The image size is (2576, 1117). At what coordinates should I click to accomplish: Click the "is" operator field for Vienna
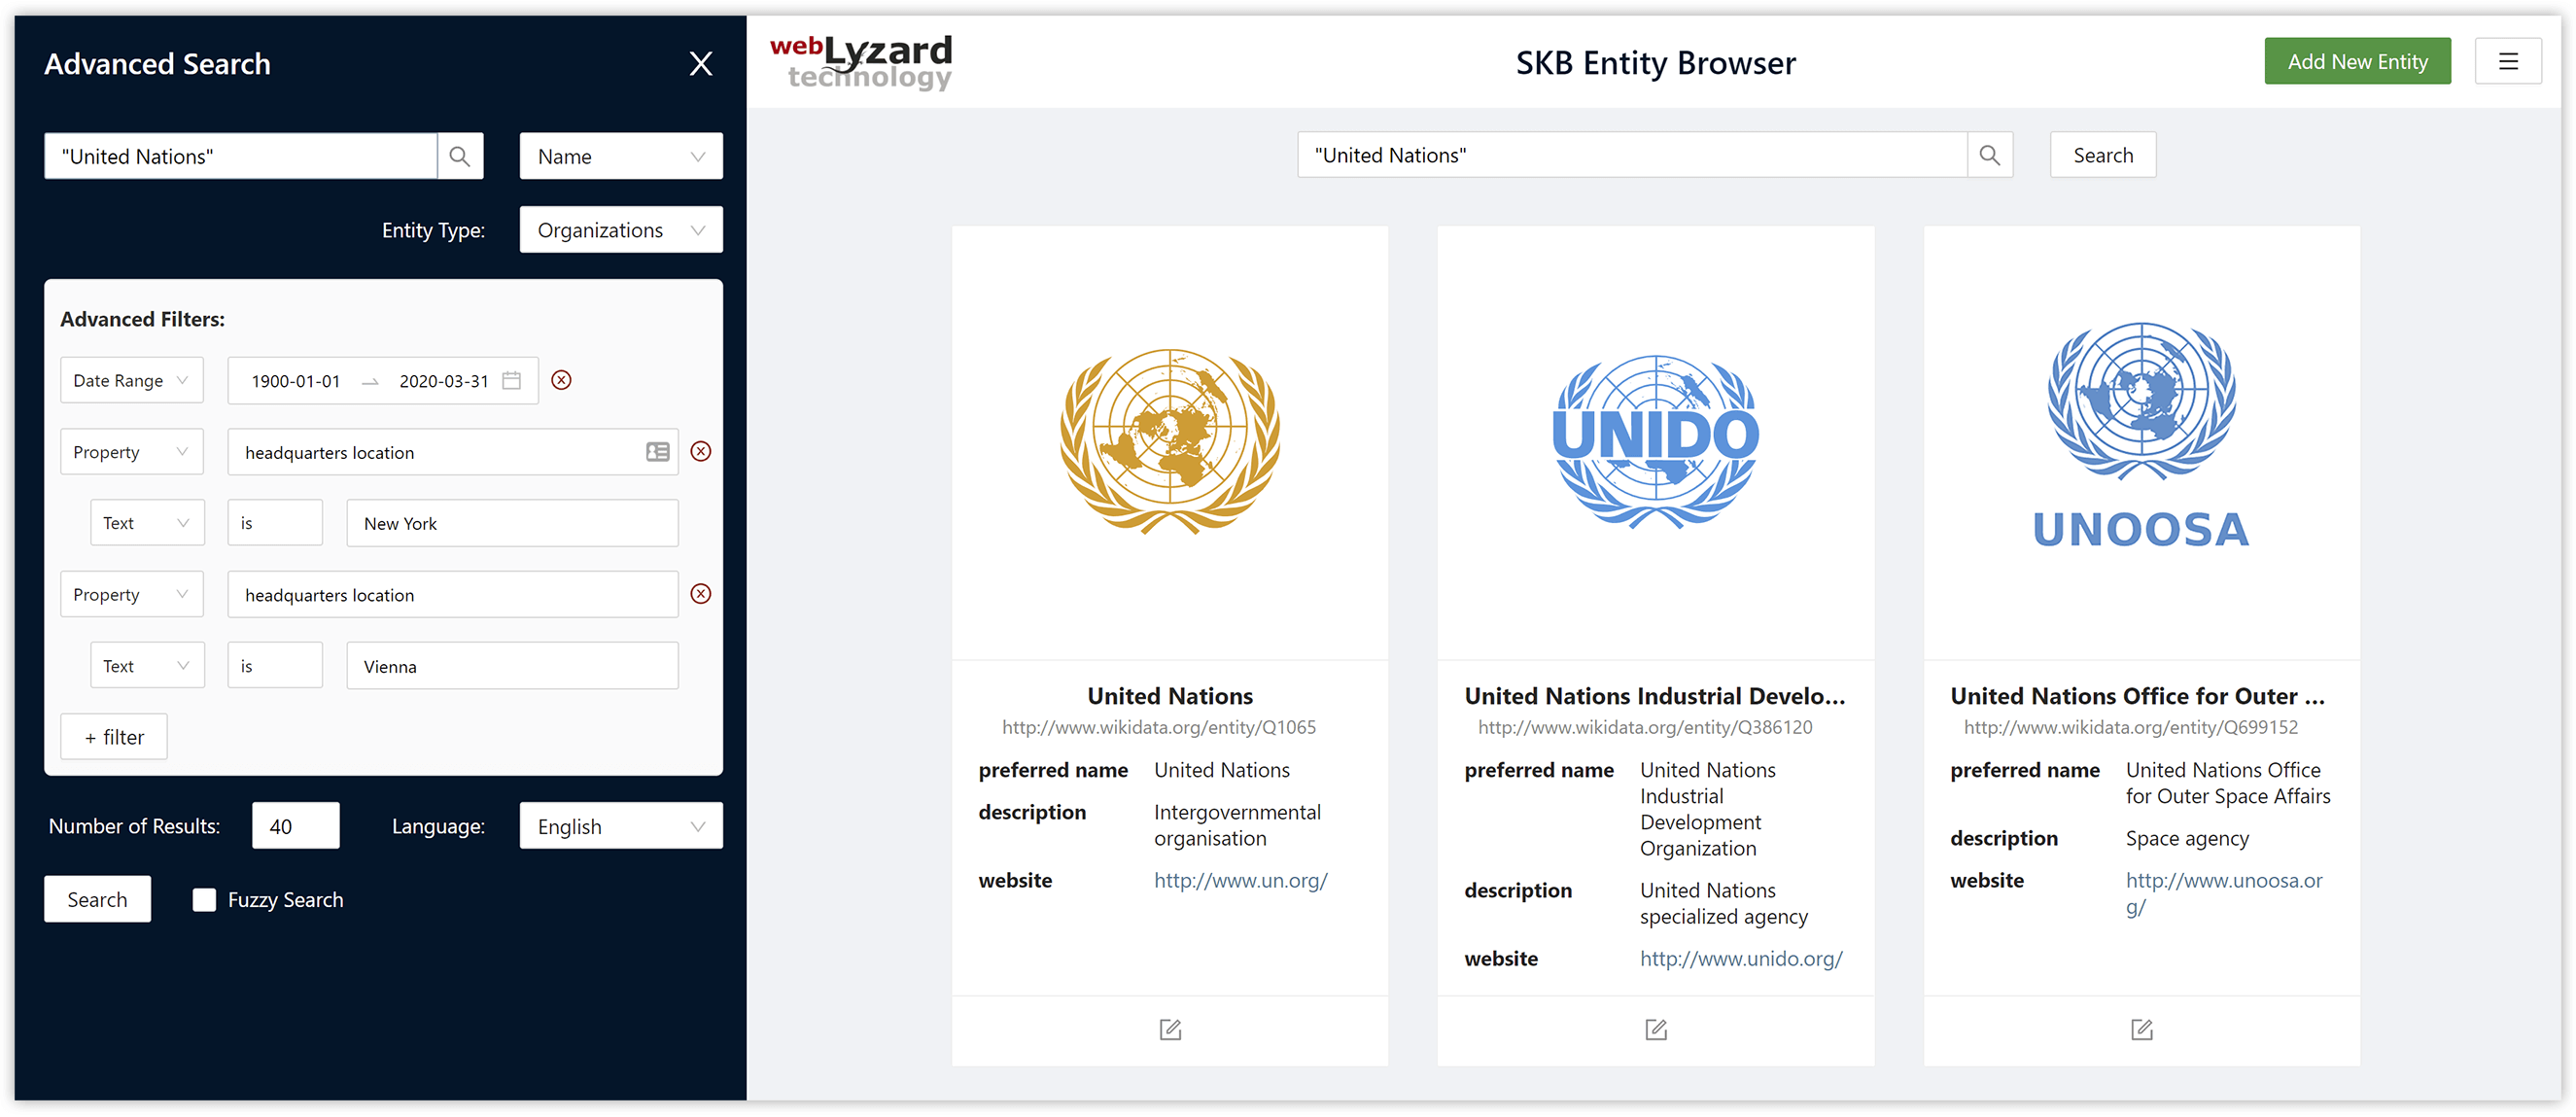tap(275, 665)
